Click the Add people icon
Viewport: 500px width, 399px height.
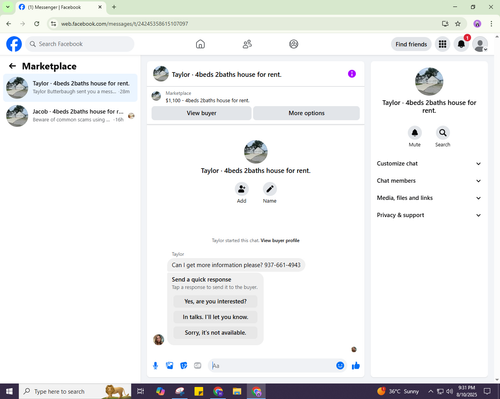click(241, 189)
